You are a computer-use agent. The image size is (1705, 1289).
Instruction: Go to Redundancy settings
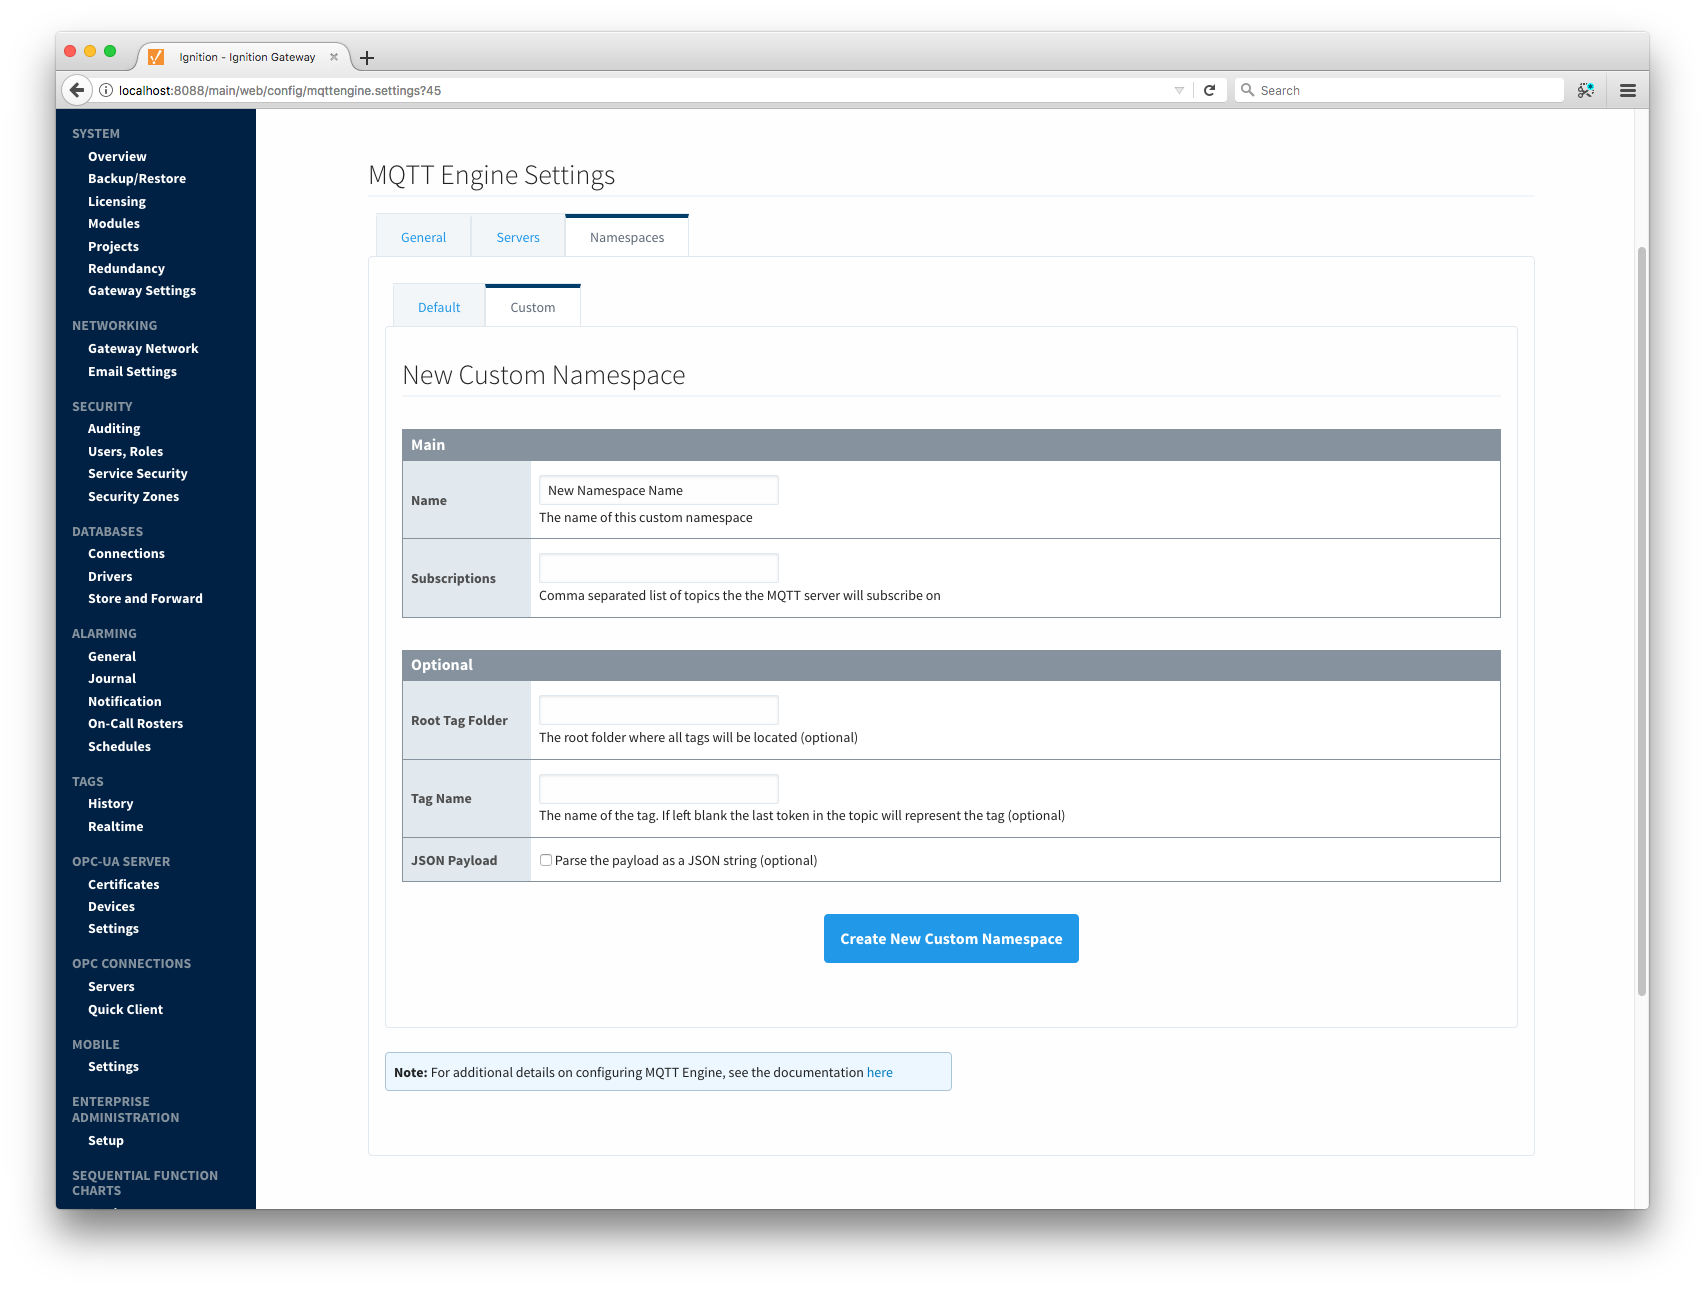[126, 268]
